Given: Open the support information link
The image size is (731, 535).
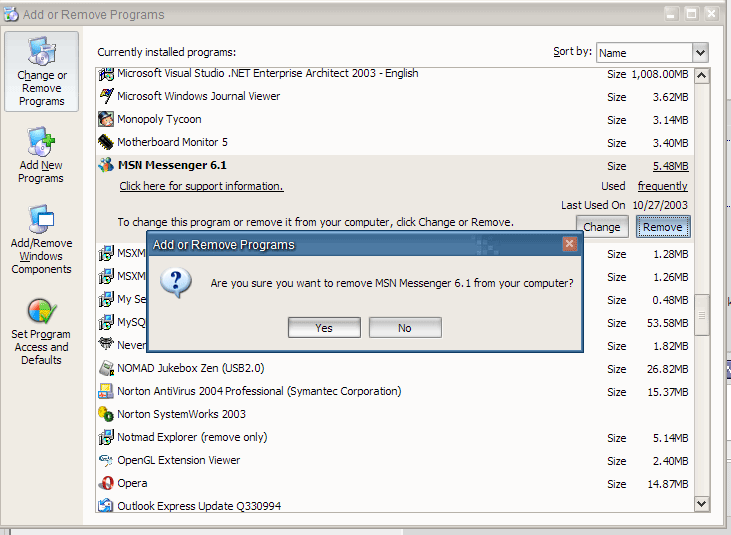Looking at the screenshot, I should (x=201, y=186).
